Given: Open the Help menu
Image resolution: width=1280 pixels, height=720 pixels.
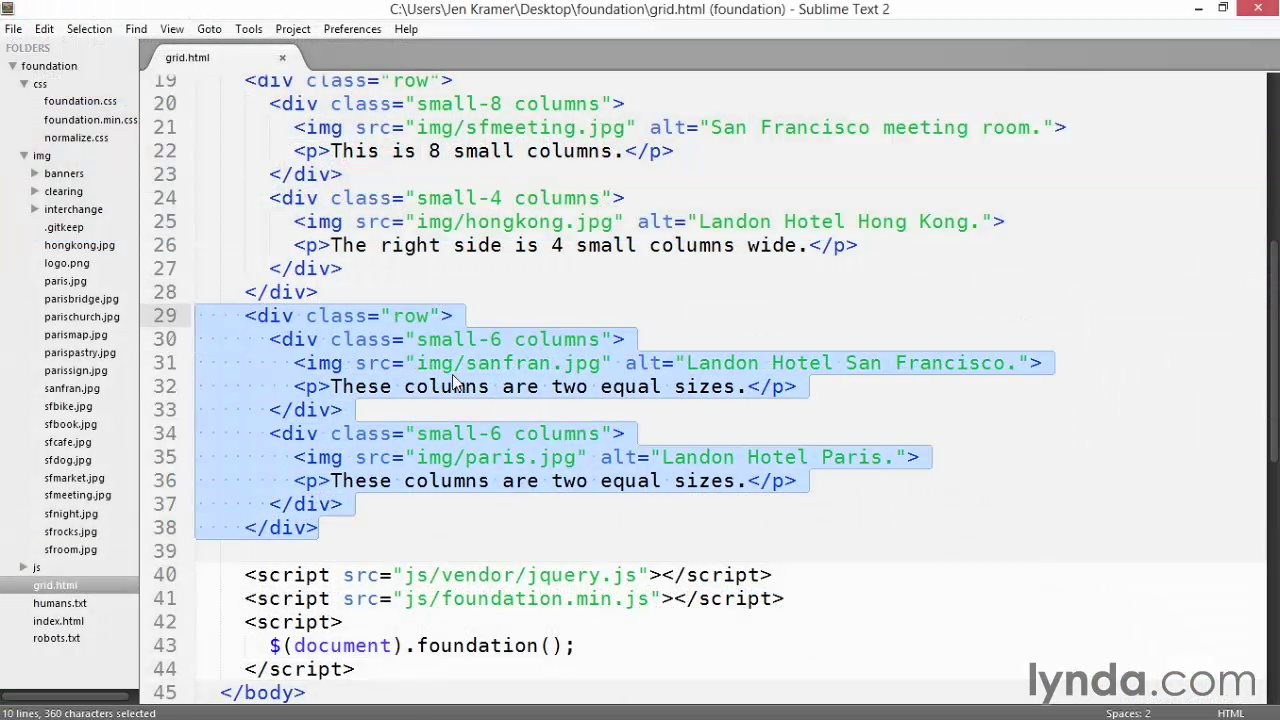Looking at the screenshot, I should click(x=406, y=29).
